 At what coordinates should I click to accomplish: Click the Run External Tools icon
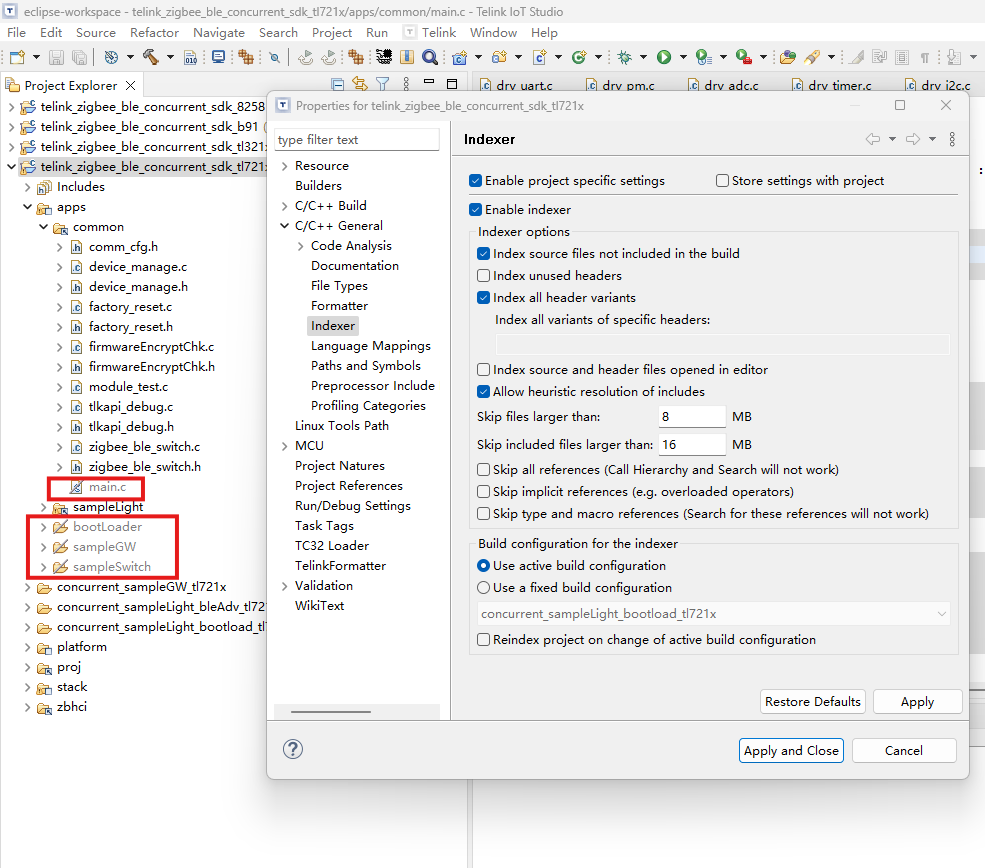pos(744,57)
